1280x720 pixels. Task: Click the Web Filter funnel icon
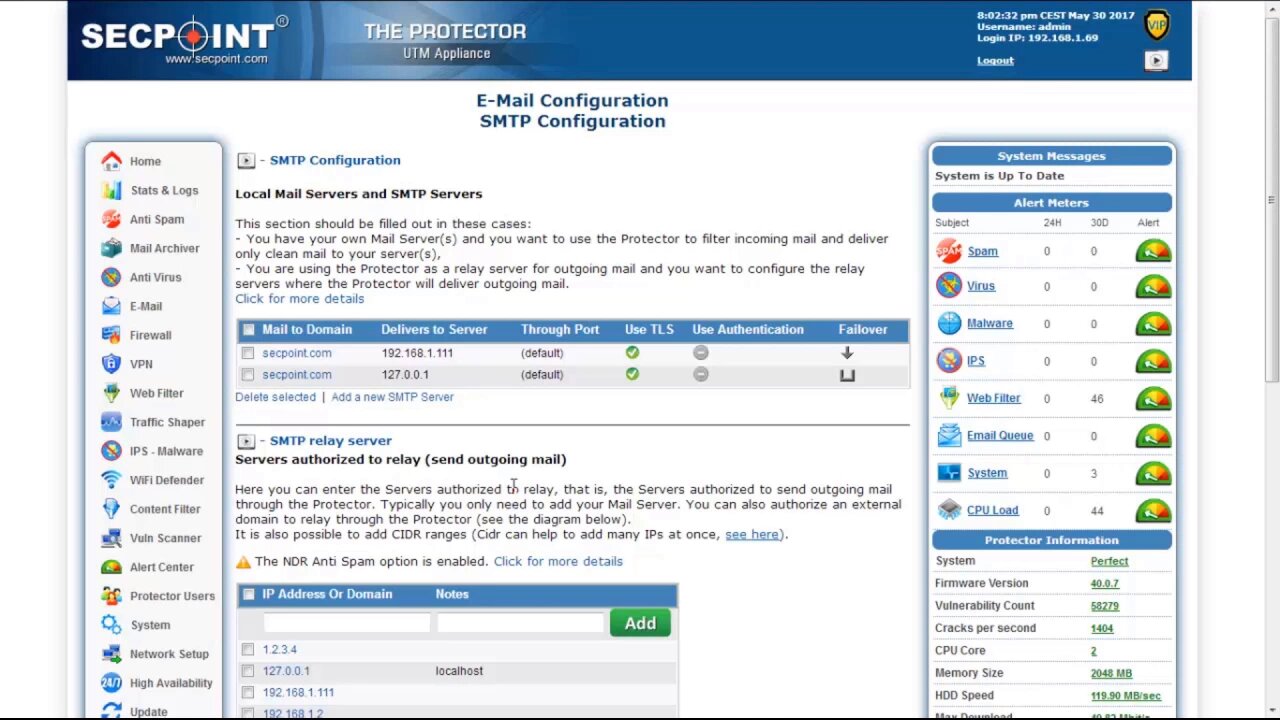(111, 393)
